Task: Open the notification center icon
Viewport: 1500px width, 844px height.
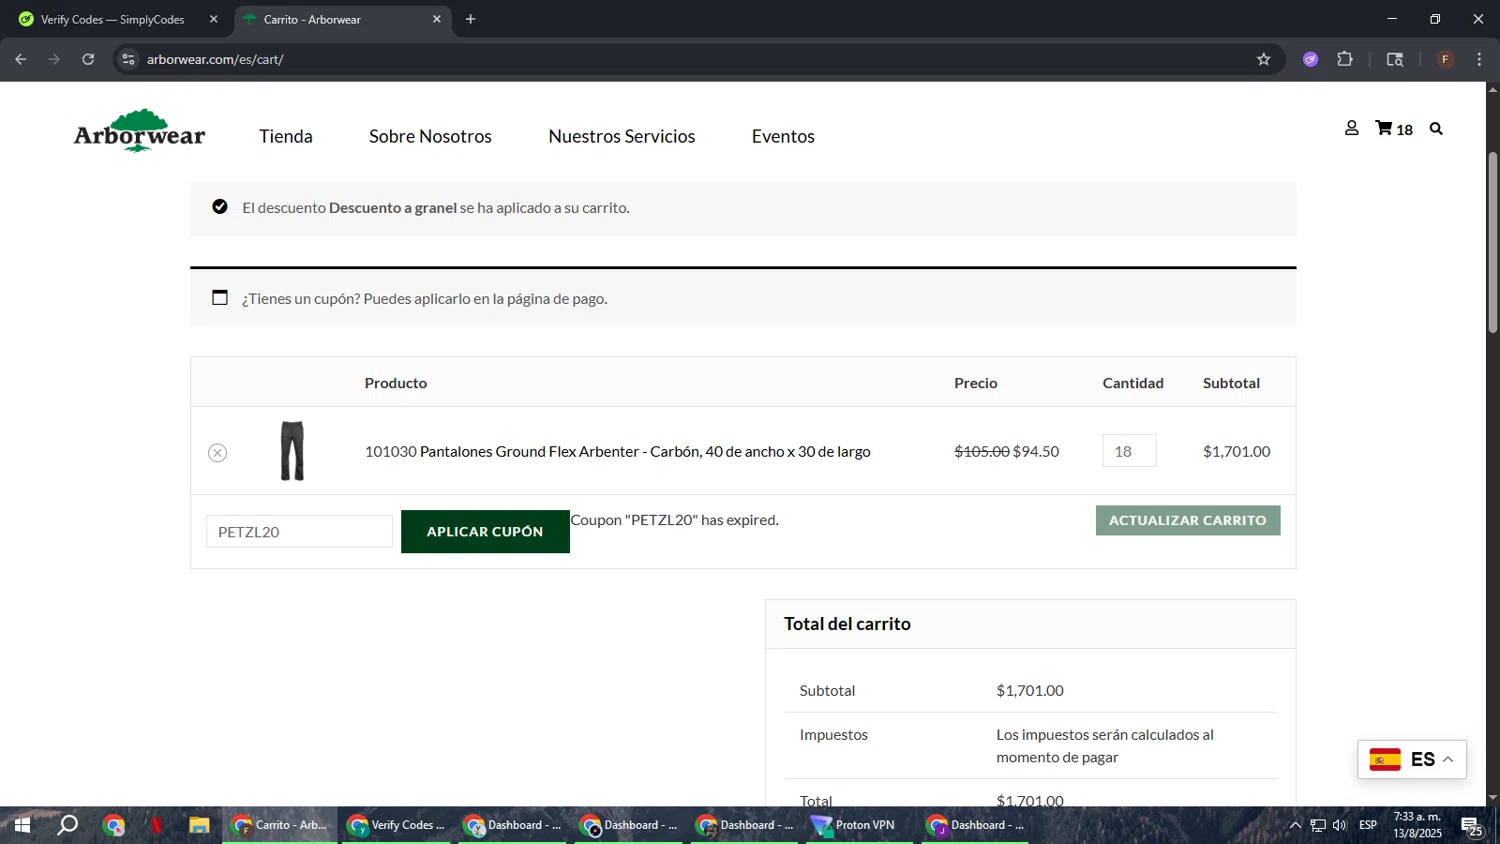Action: pos(1472,826)
